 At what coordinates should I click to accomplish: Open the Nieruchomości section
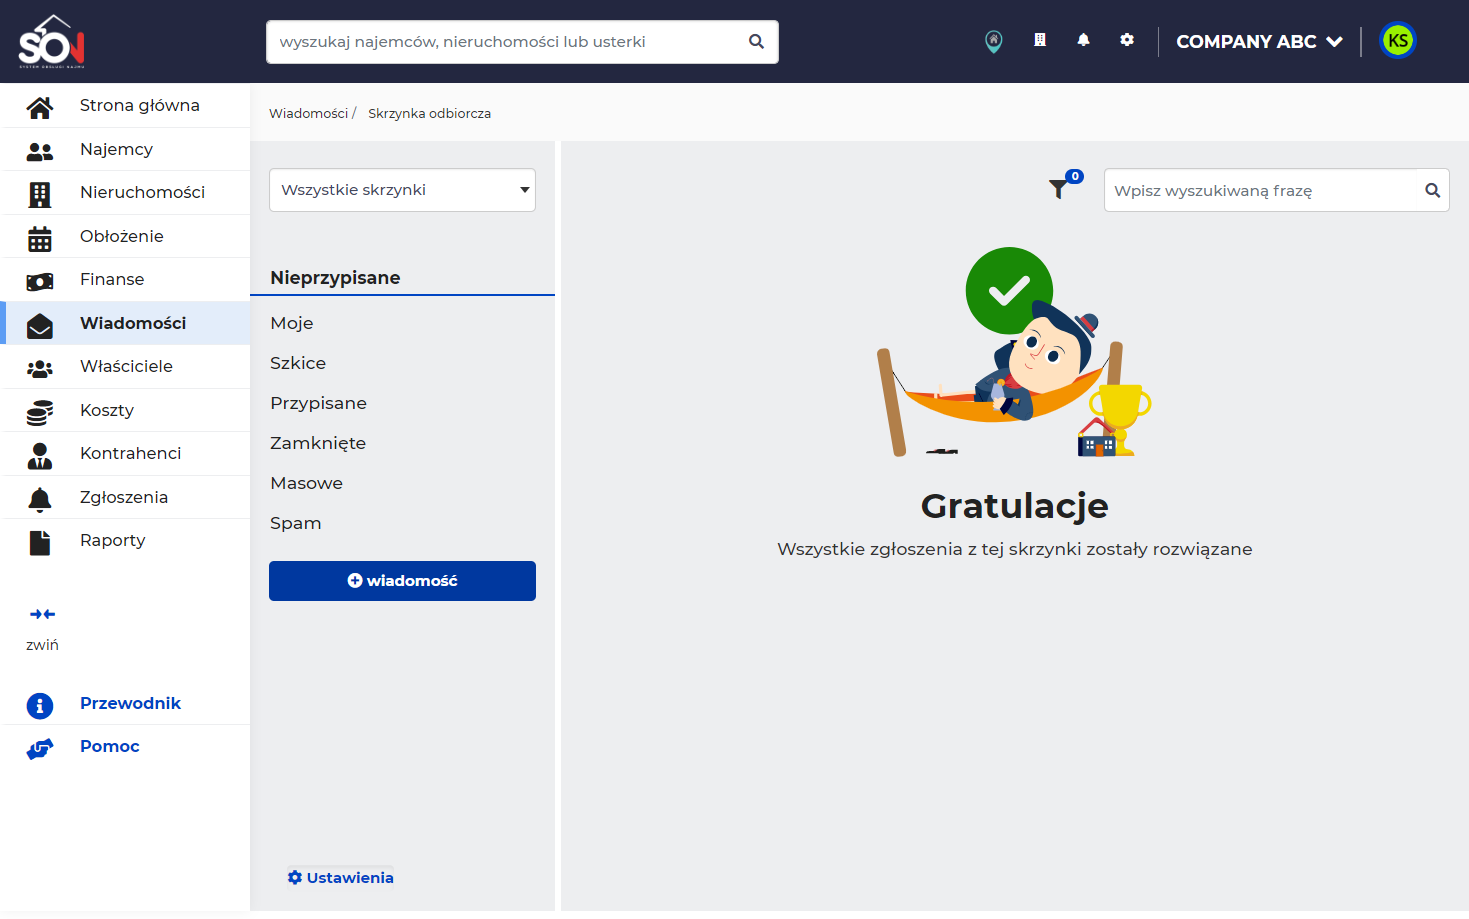coord(142,192)
